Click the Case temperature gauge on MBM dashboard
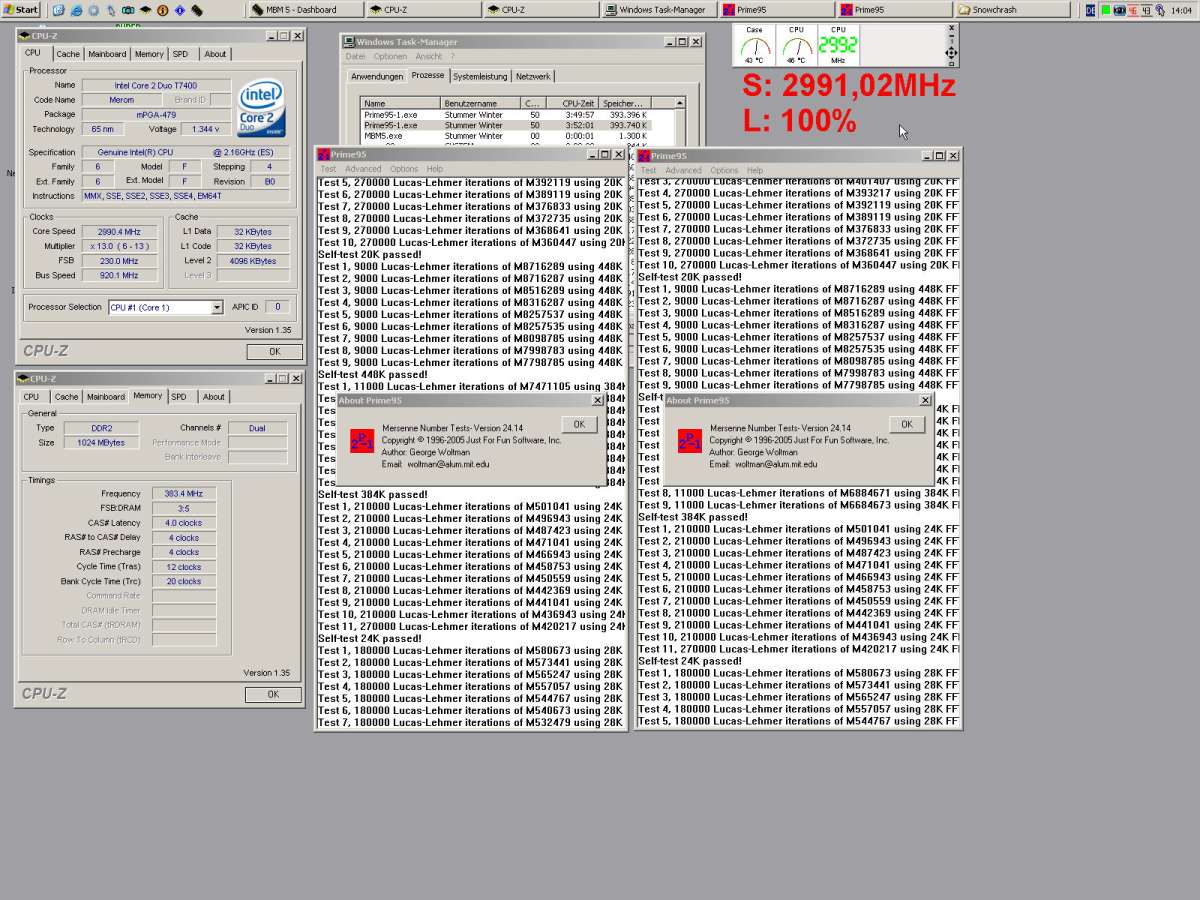The height and width of the screenshot is (900, 1200). point(754,46)
